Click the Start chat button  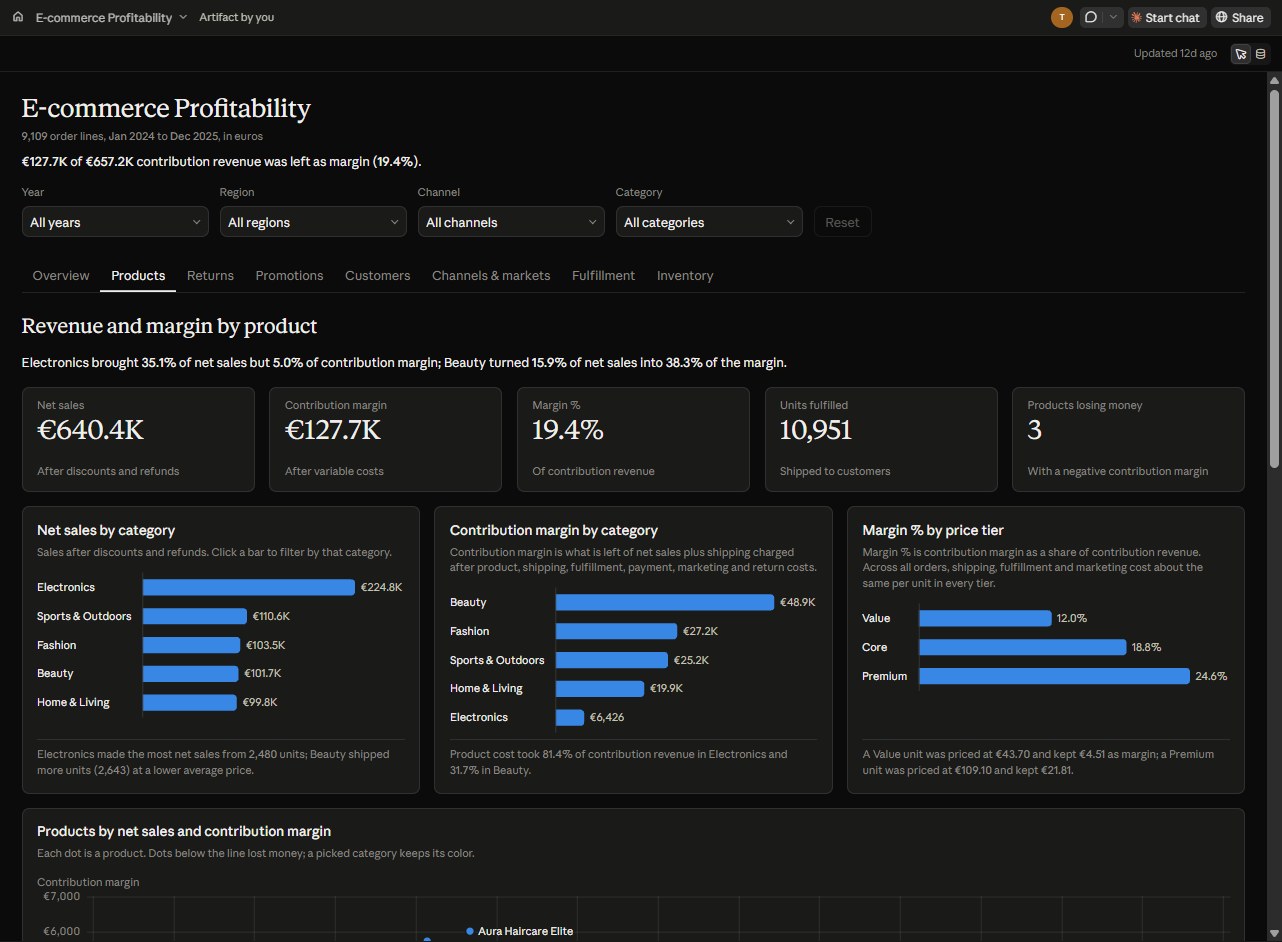pyautogui.click(x=1165, y=17)
